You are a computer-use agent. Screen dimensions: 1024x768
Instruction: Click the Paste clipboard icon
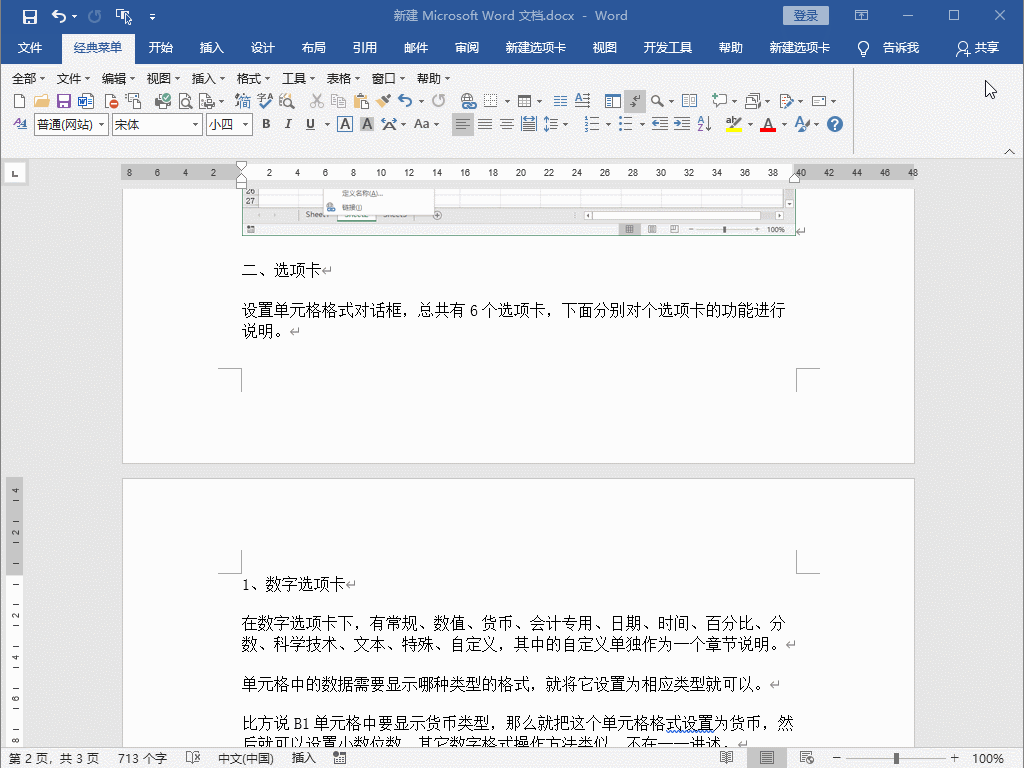360,101
